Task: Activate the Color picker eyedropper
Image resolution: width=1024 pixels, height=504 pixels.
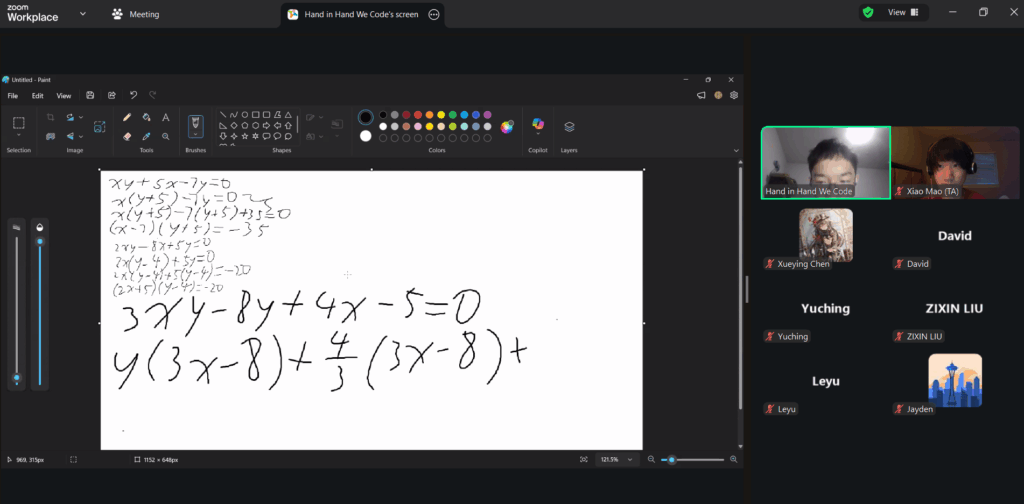Action: pos(146,136)
